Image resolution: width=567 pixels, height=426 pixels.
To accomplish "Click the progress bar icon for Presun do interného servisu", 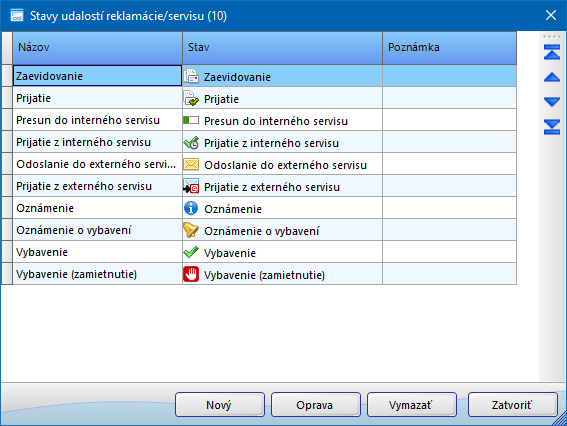I will [191, 120].
